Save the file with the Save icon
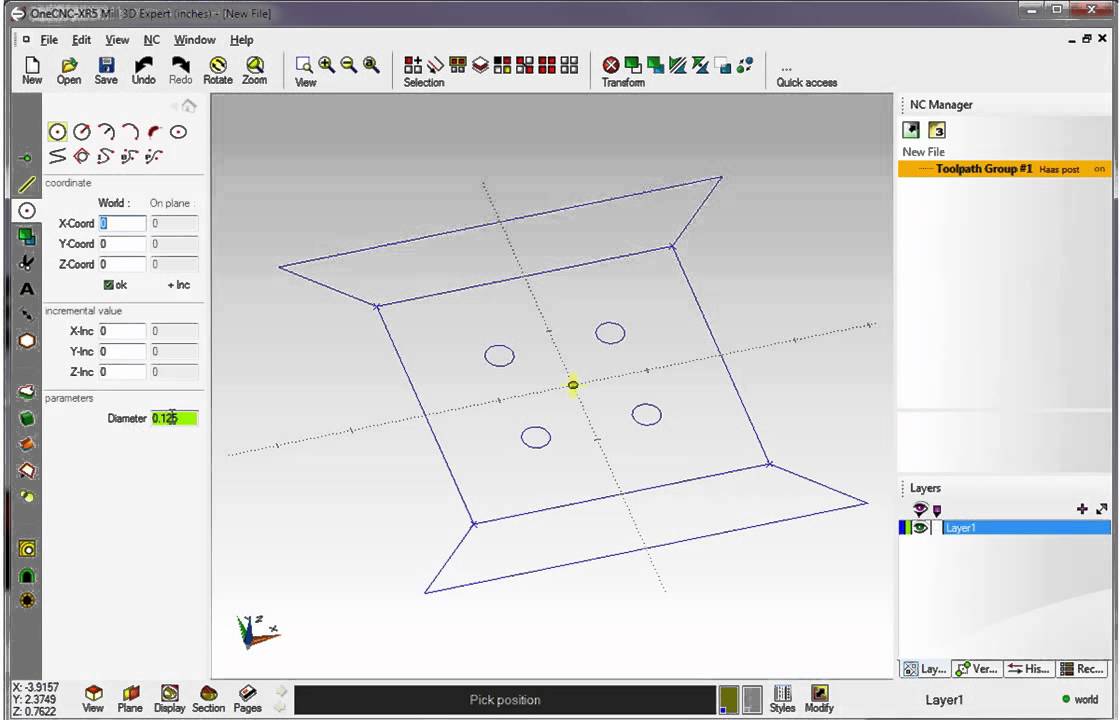 (x=106, y=71)
